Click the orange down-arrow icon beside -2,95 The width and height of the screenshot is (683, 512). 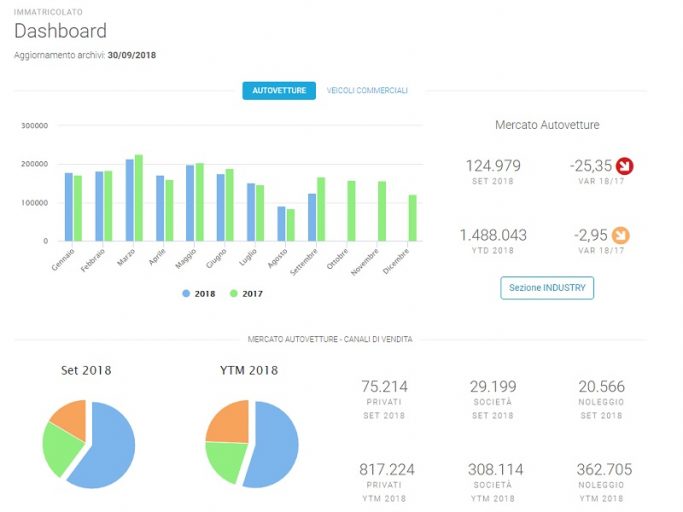(x=620, y=235)
